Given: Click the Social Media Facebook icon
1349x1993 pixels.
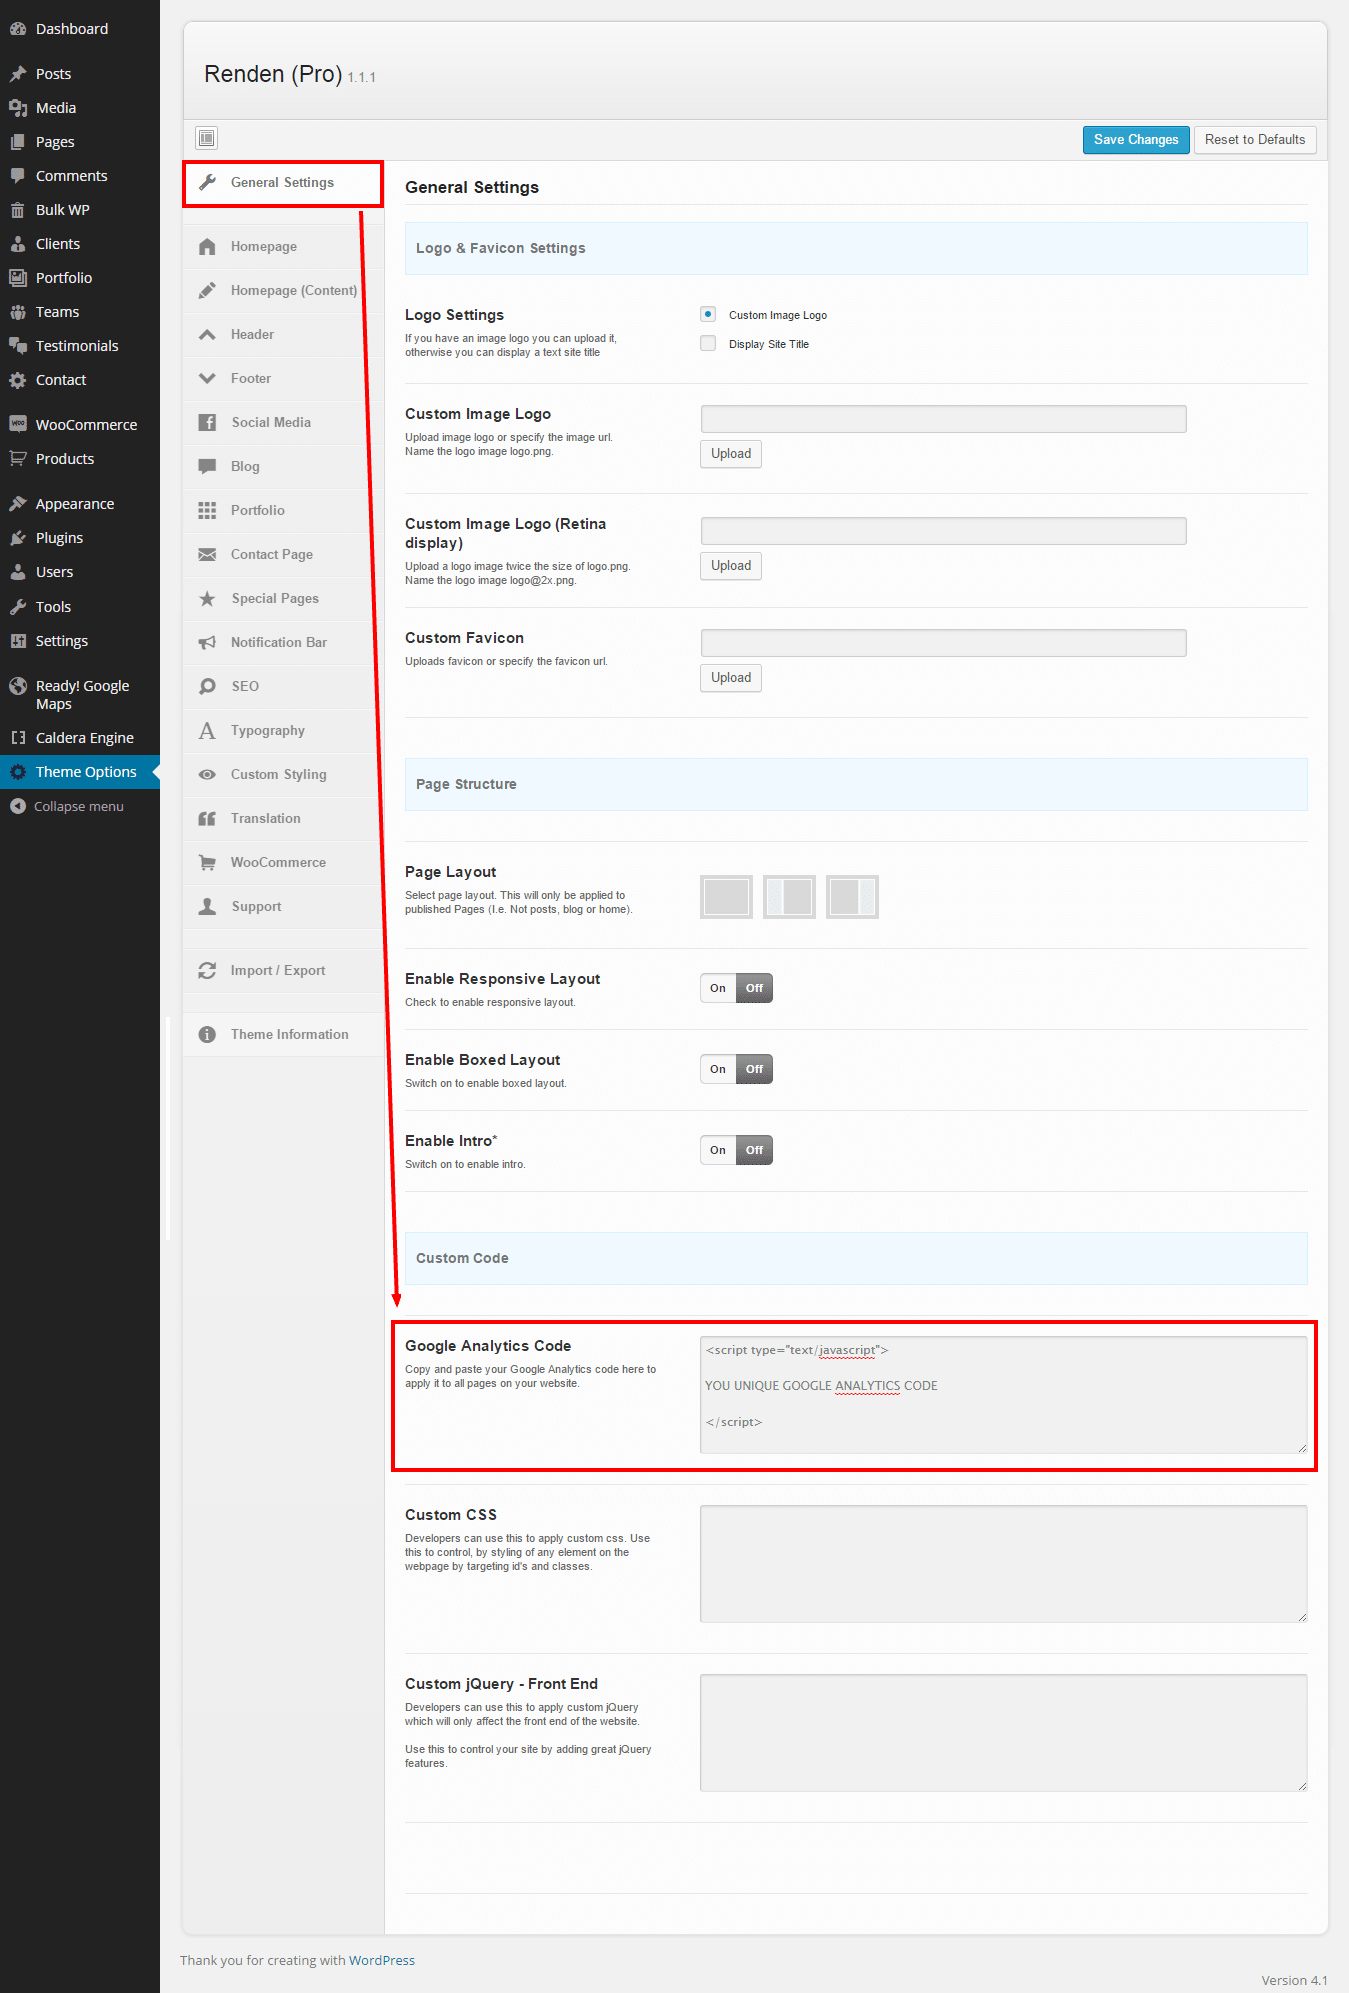Looking at the screenshot, I should pos(207,423).
